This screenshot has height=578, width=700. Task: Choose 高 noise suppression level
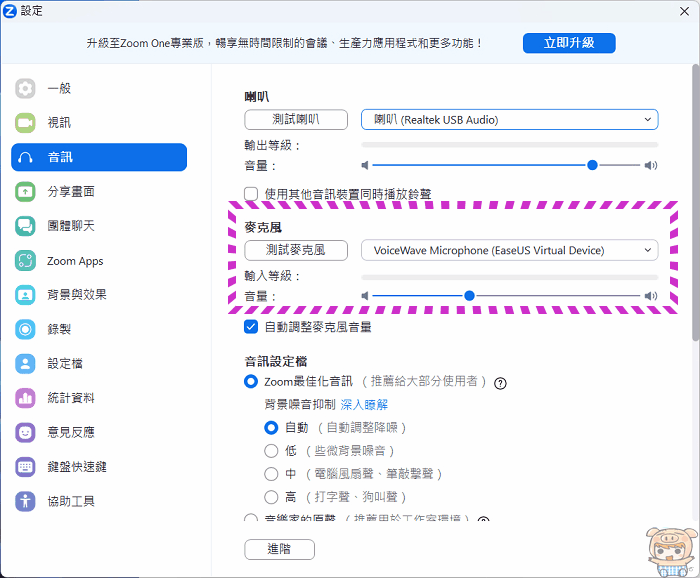(x=271, y=497)
